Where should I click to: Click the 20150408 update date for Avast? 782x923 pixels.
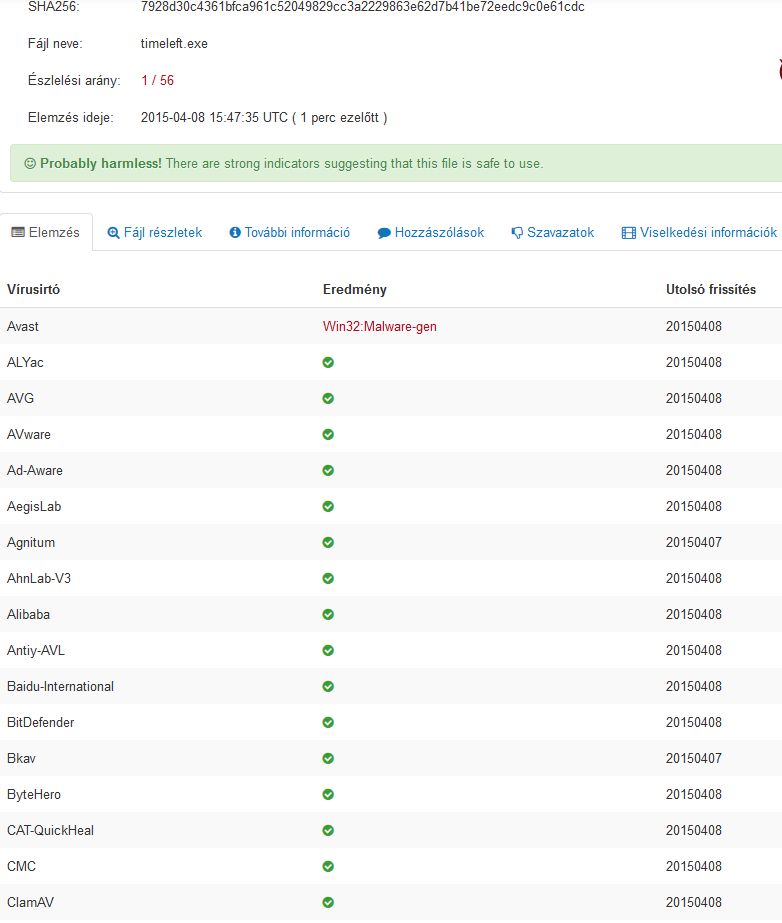click(694, 327)
